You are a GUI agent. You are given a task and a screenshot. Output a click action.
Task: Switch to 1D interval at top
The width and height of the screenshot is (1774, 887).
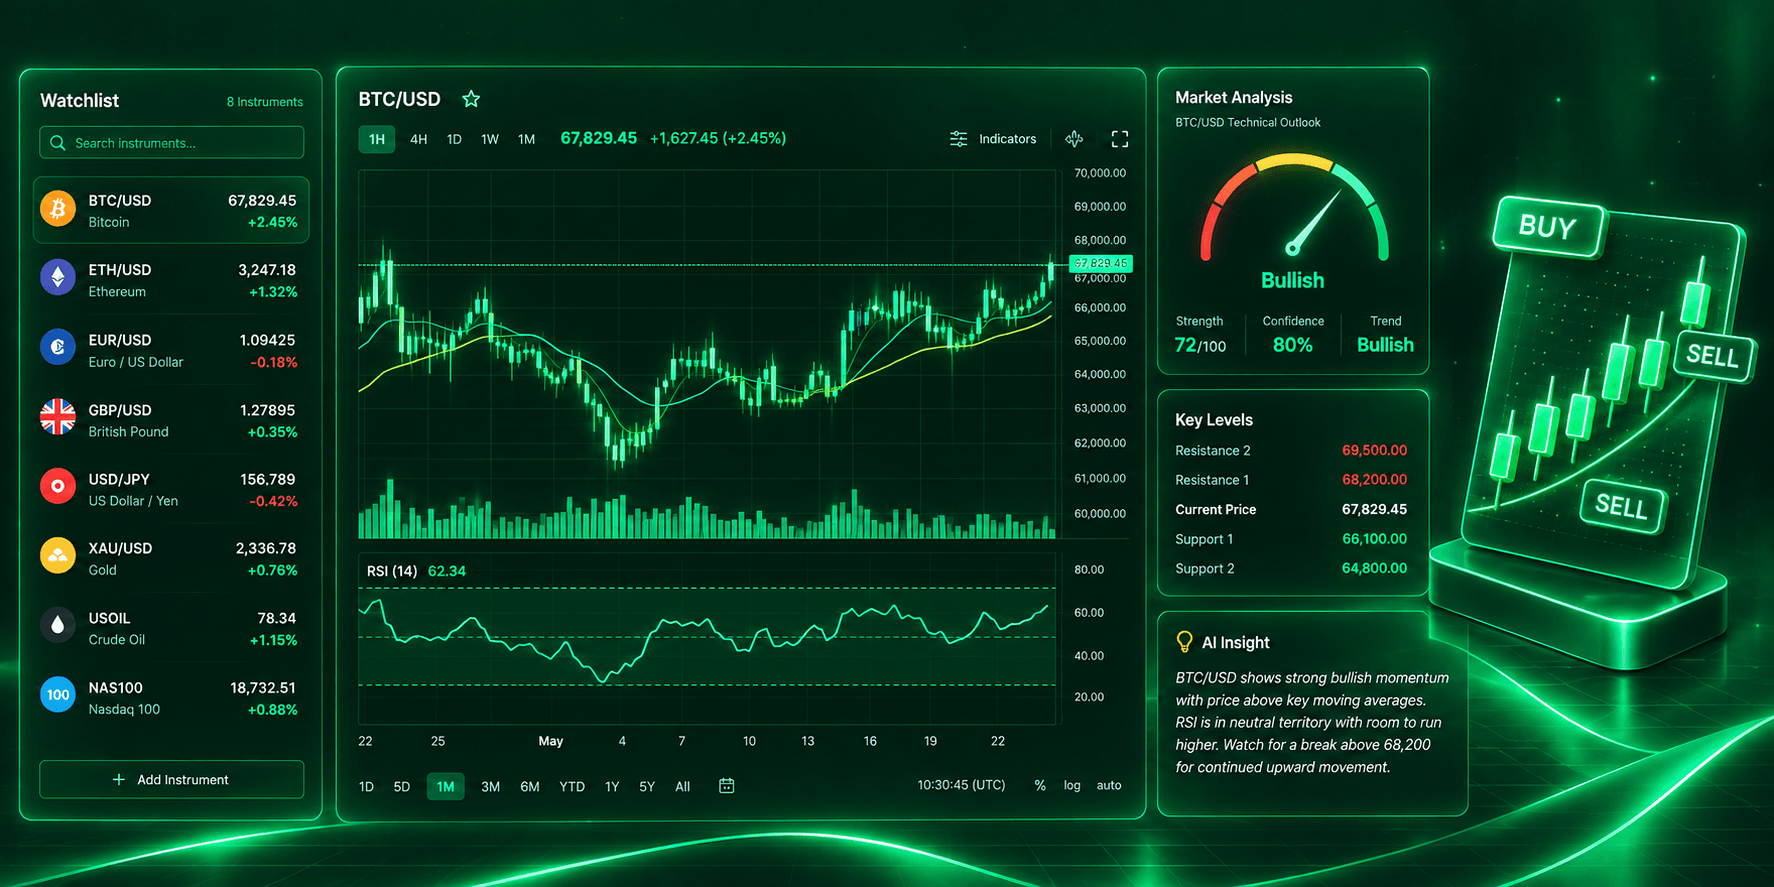pos(454,139)
